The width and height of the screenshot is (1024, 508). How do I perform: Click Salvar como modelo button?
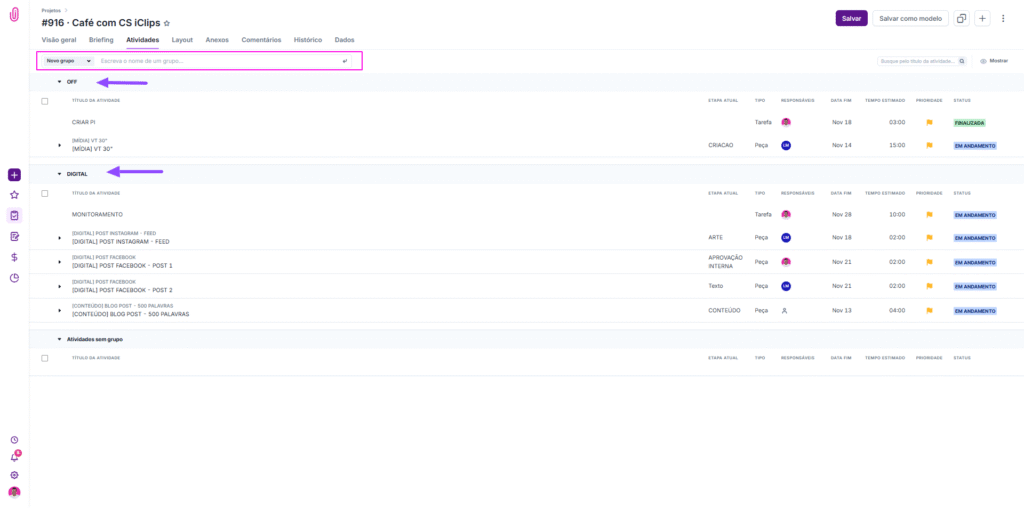[x=909, y=18]
